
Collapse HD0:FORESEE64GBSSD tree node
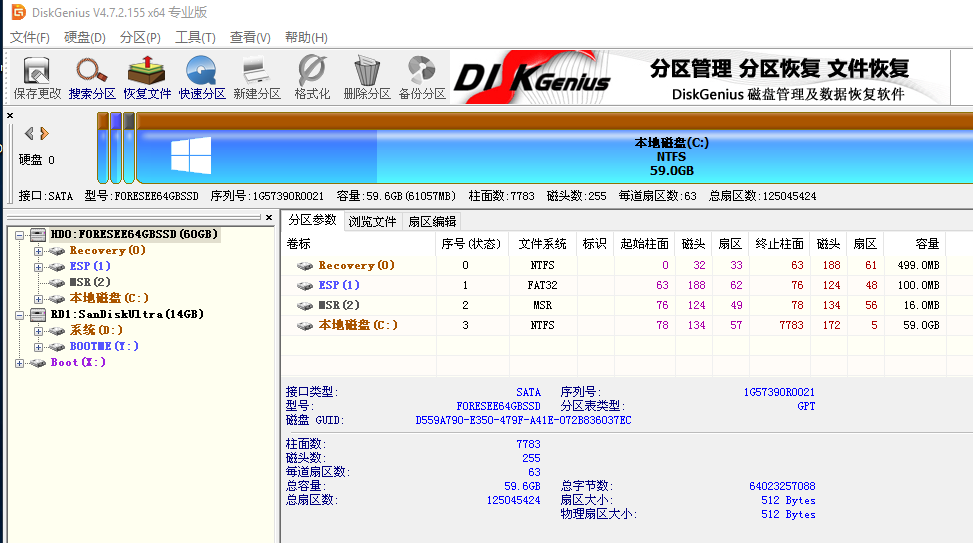[x=20, y=235]
